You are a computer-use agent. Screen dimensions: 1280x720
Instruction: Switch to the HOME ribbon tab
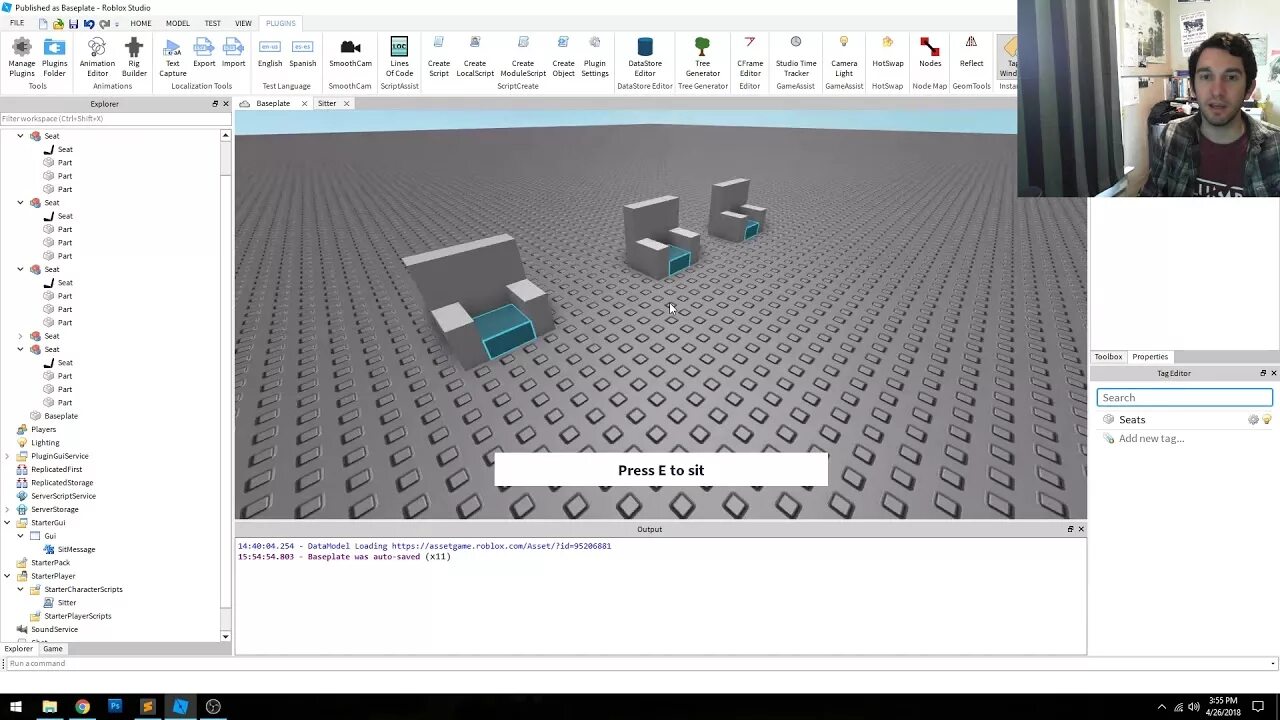click(x=140, y=23)
